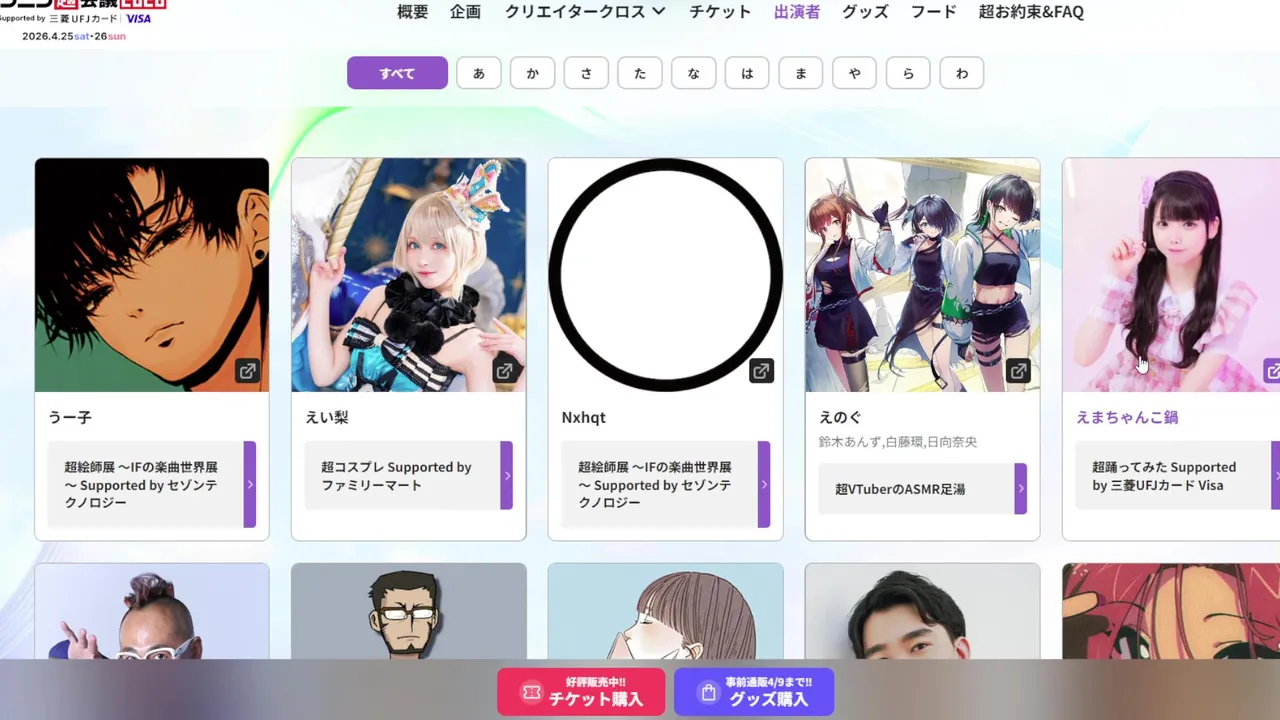Open the フード menu item
Viewport: 1280px width, 720px height.
pyautogui.click(x=934, y=11)
